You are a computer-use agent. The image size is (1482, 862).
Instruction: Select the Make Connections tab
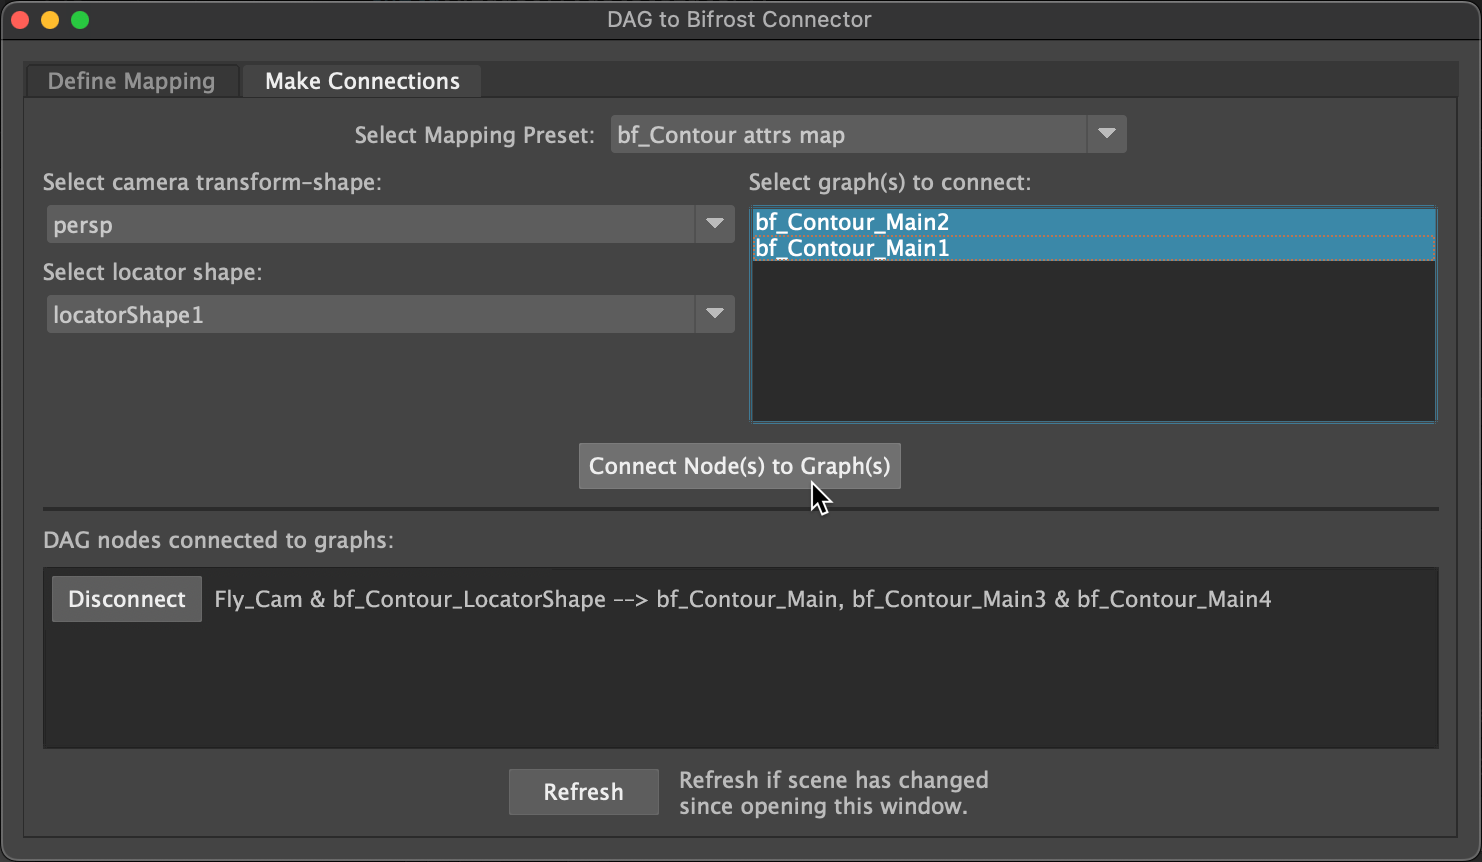click(x=362, y=81)
